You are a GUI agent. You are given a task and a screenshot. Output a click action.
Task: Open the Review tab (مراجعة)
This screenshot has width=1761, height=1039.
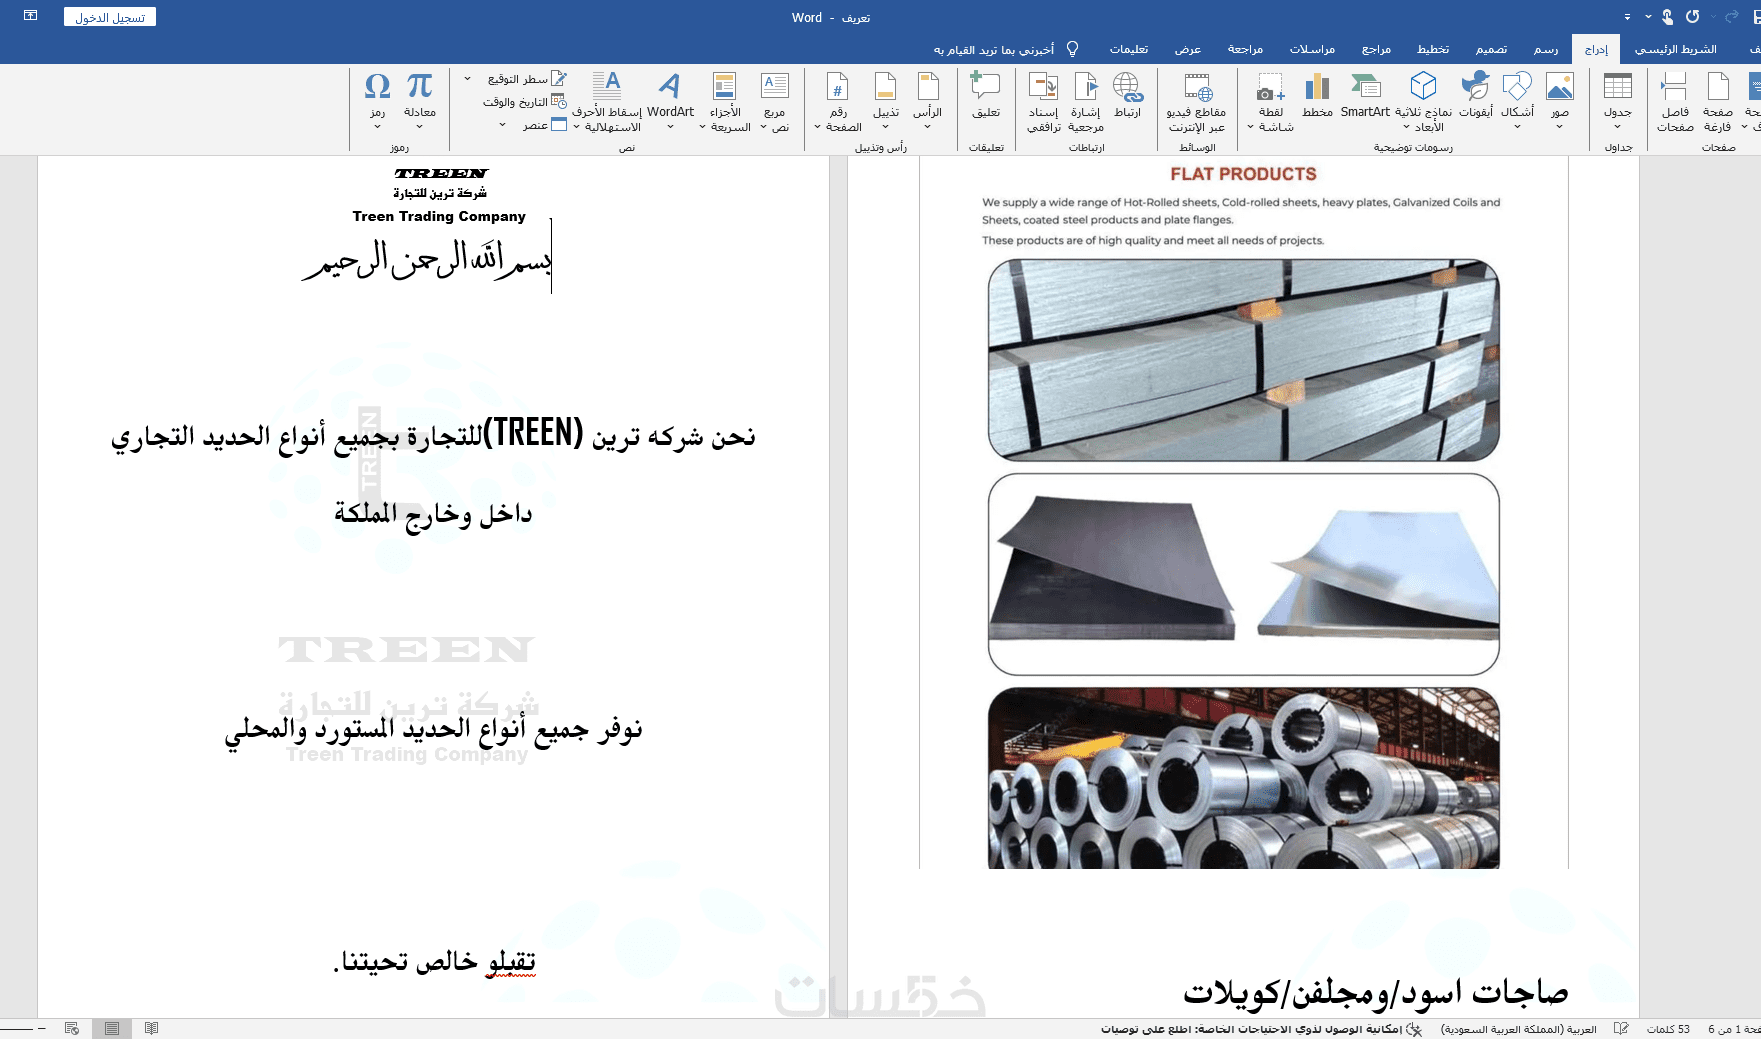(1245, 49)
